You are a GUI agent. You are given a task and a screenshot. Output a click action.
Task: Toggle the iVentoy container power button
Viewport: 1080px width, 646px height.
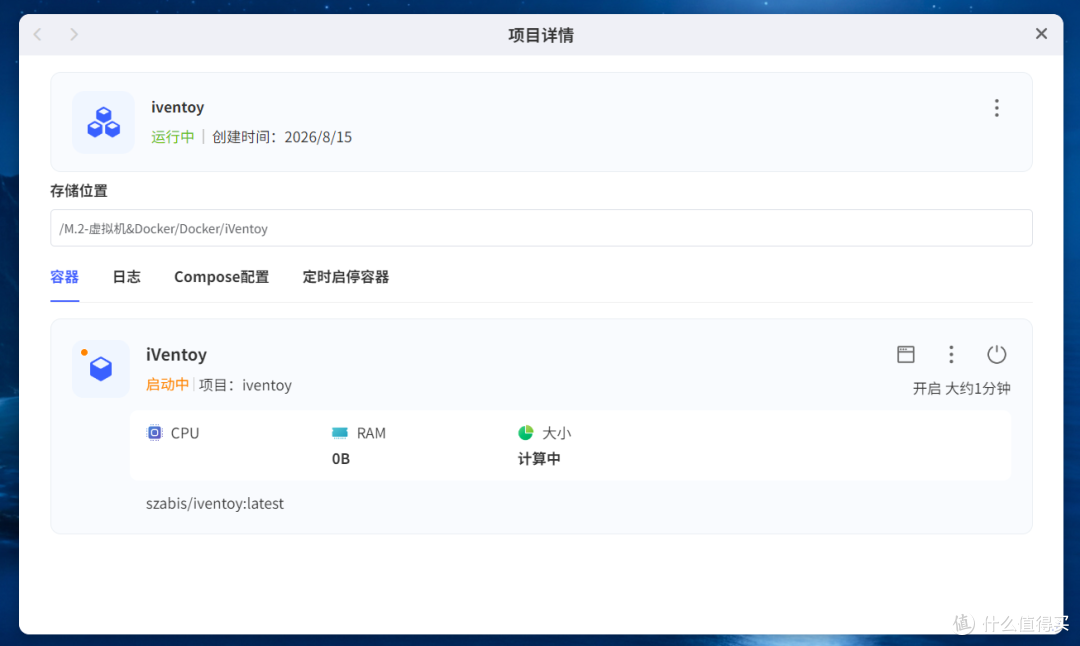[996, 354]
